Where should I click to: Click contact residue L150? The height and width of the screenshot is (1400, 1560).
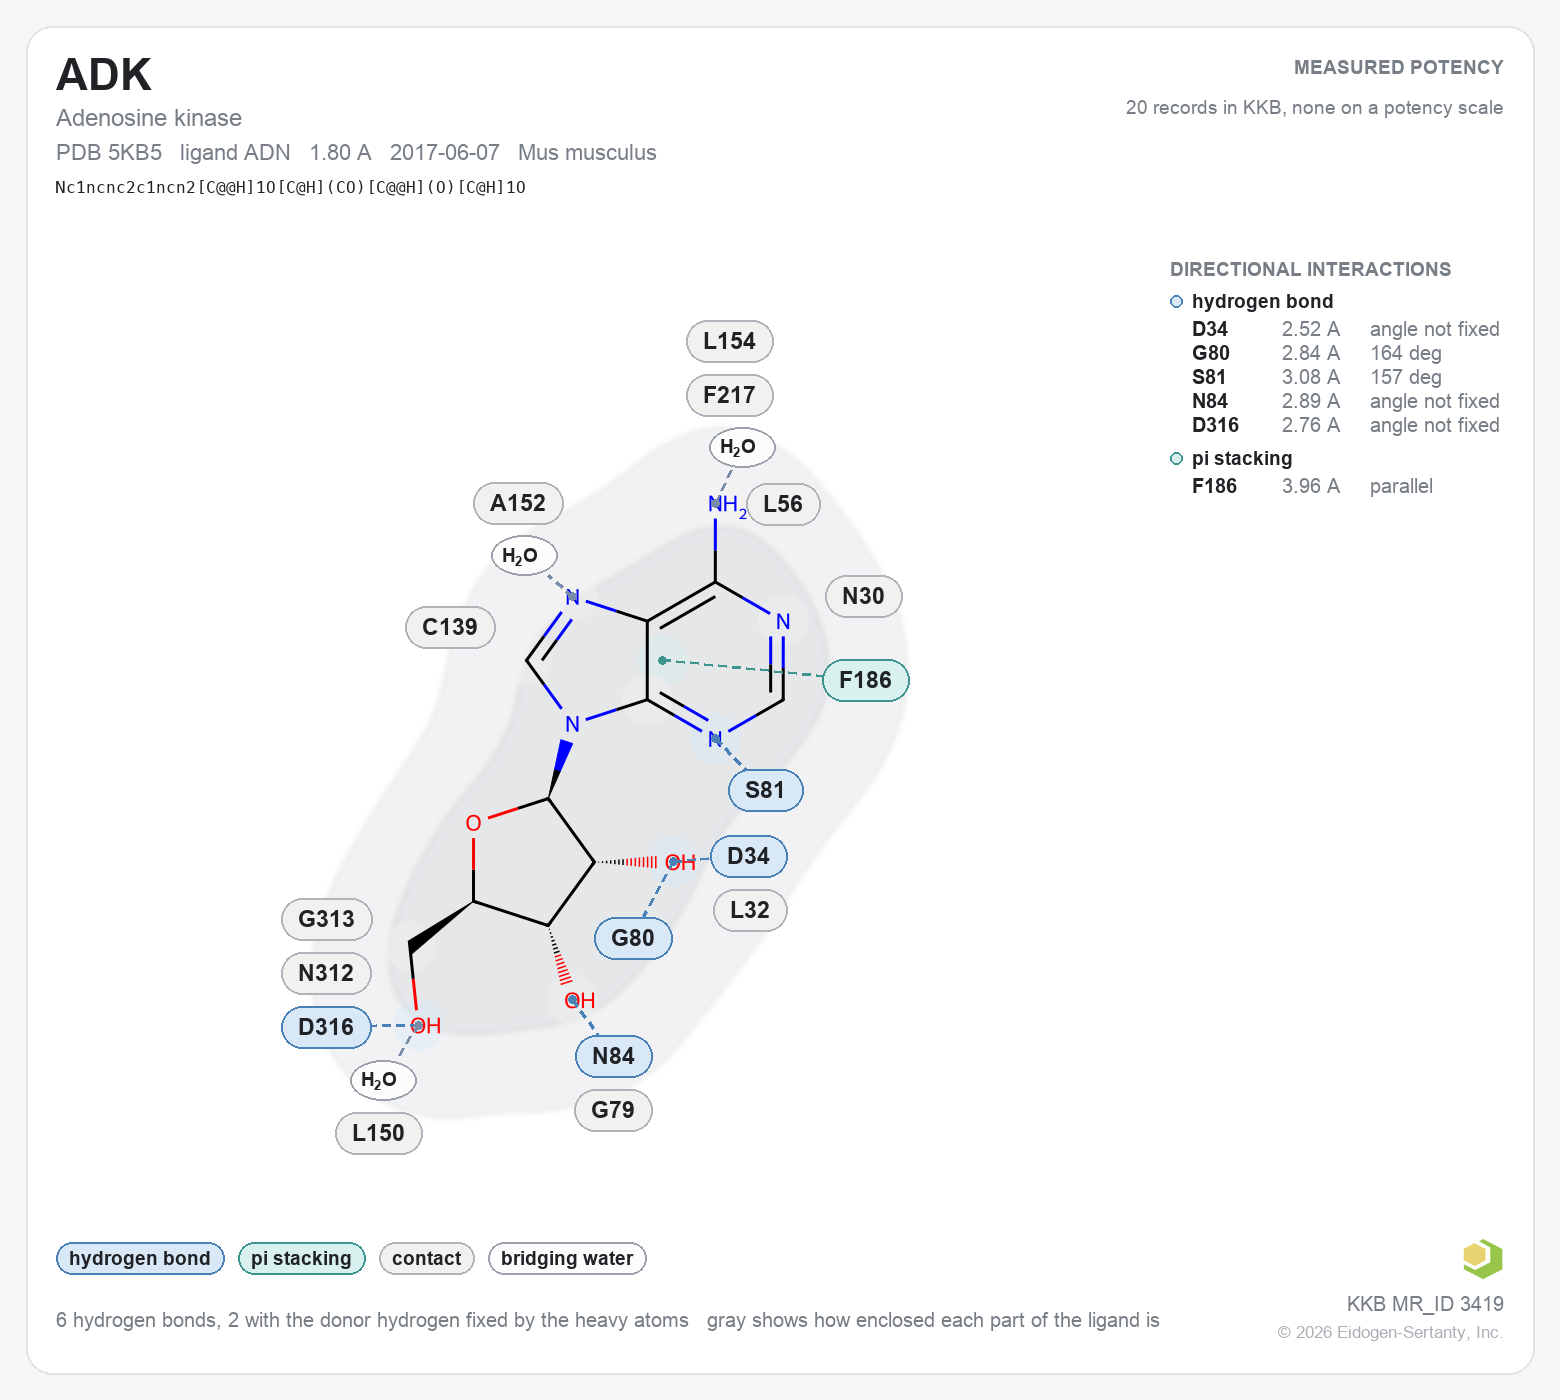pos(378,1133)
